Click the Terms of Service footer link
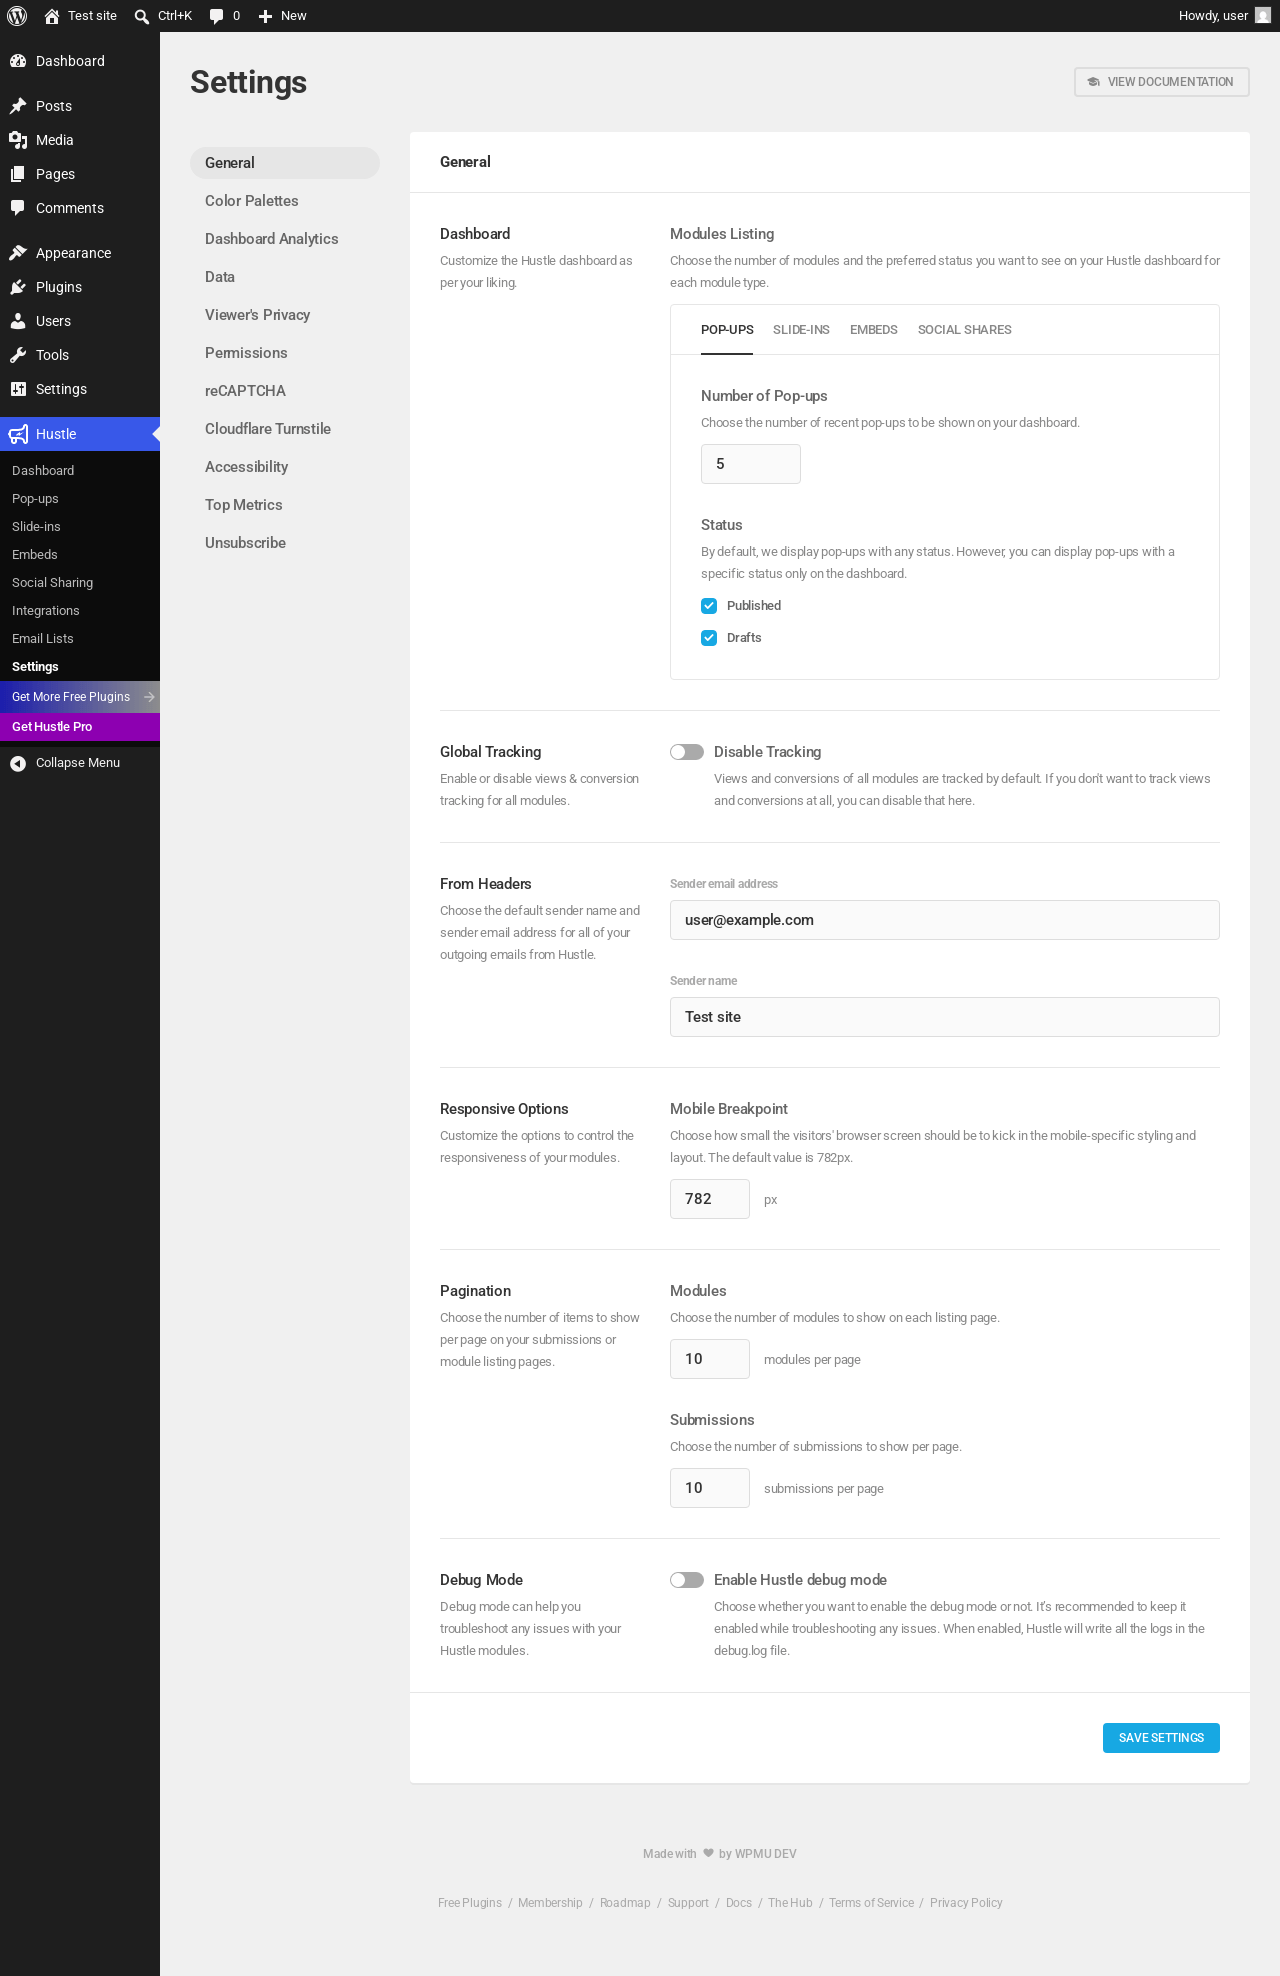Image resolution: width=1280 pixels, height=1976 pixels. pos(871,1903)
